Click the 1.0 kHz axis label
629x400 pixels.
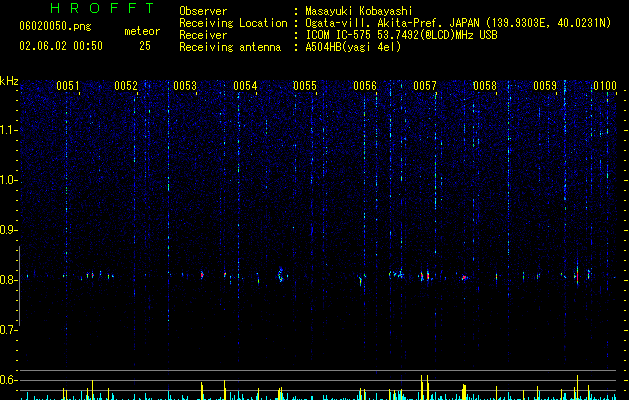pos(8,180)
